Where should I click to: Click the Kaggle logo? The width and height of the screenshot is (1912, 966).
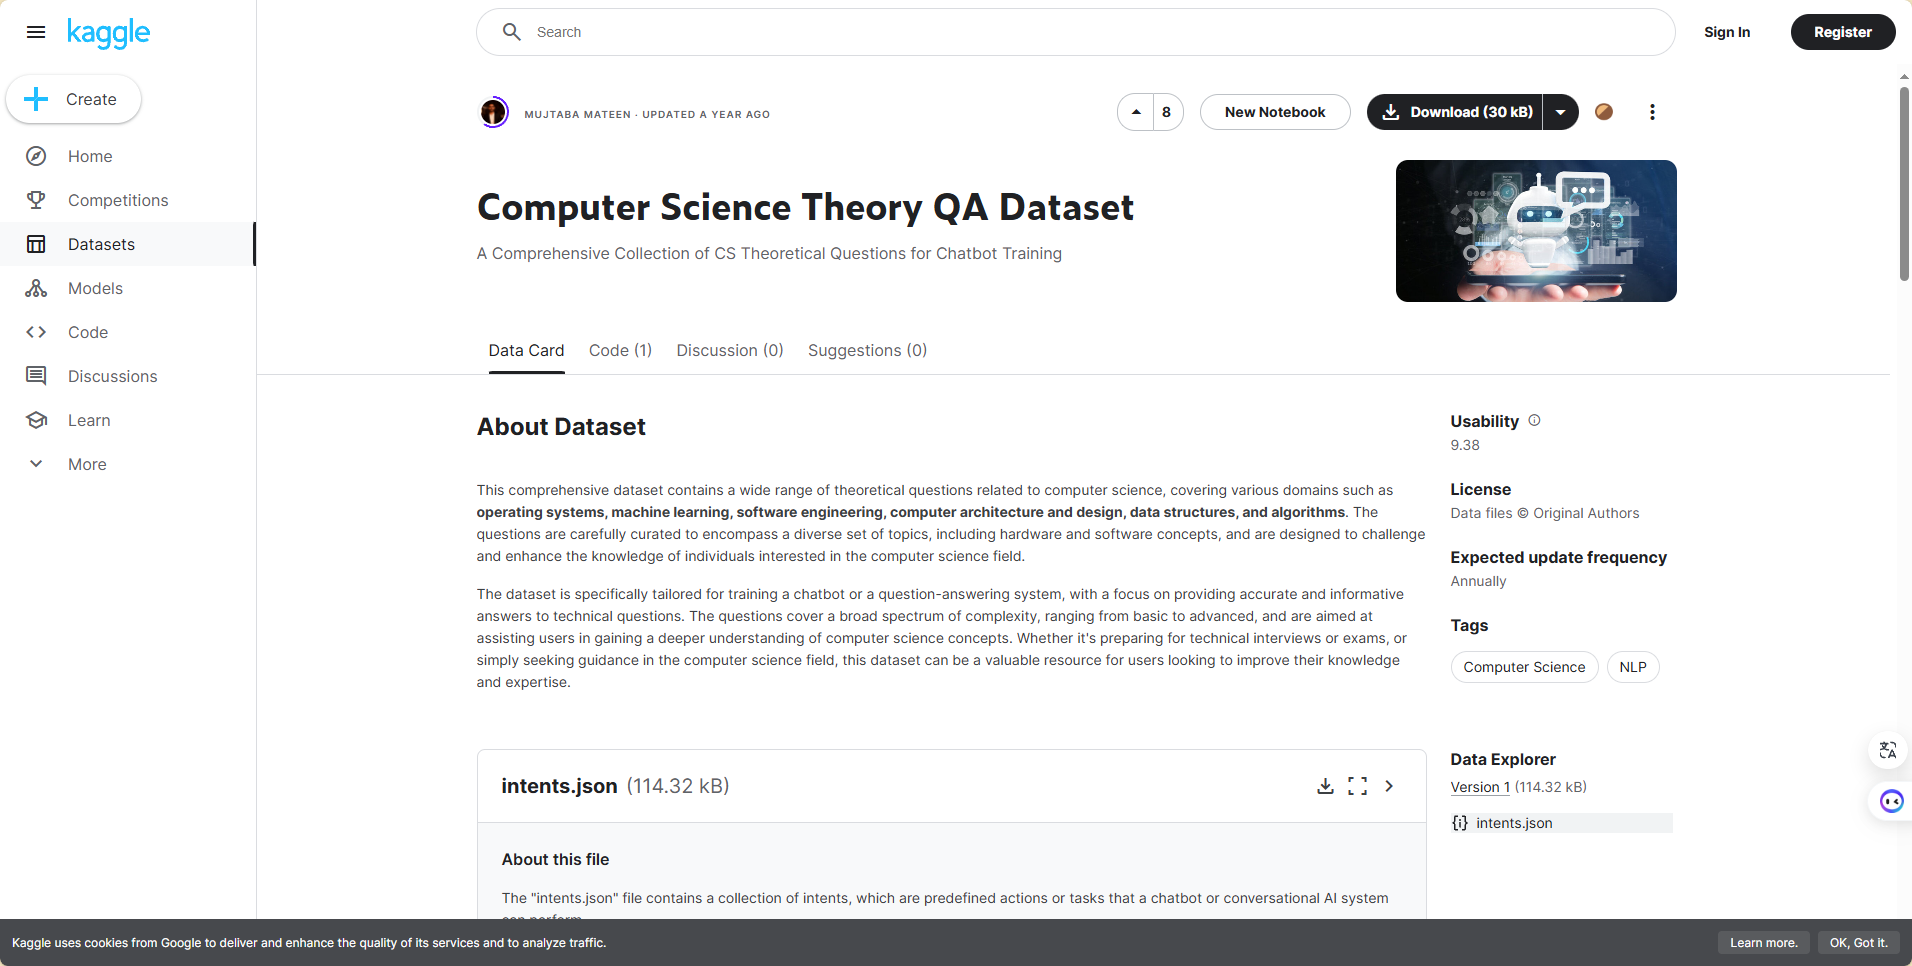click(109, 32)
